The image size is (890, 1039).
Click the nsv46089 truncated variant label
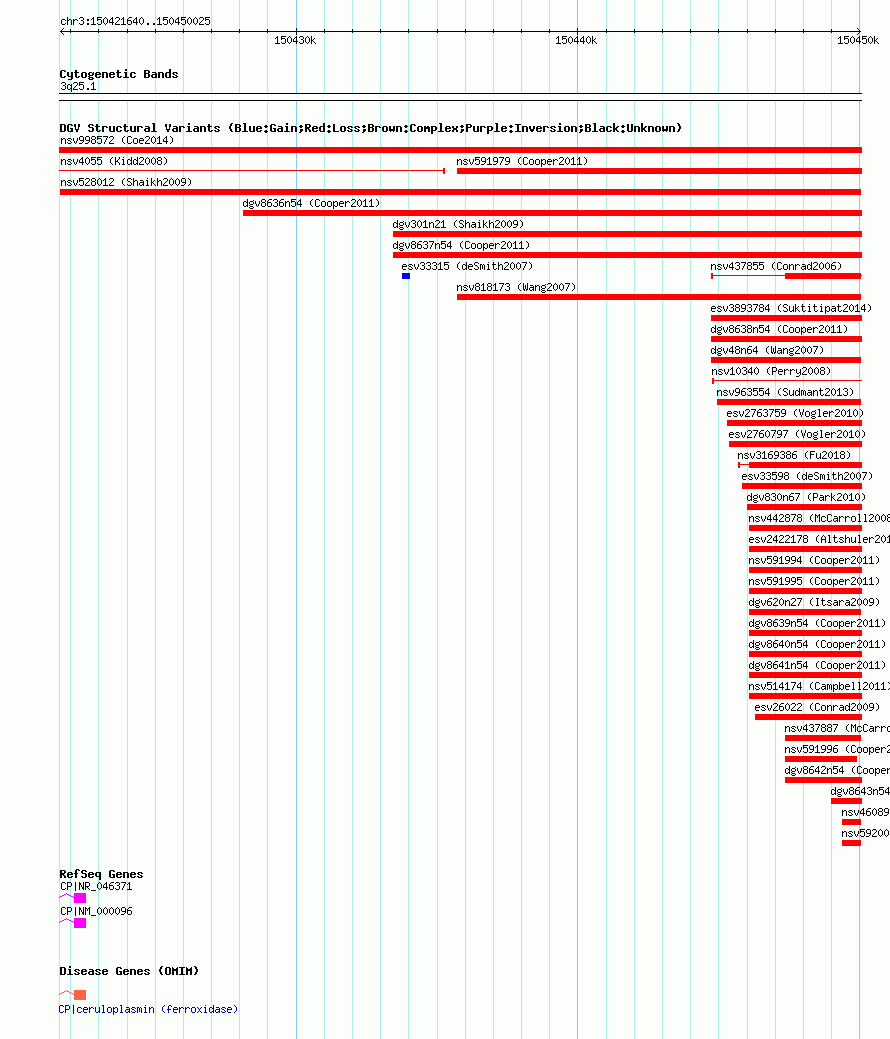[865, 812]
